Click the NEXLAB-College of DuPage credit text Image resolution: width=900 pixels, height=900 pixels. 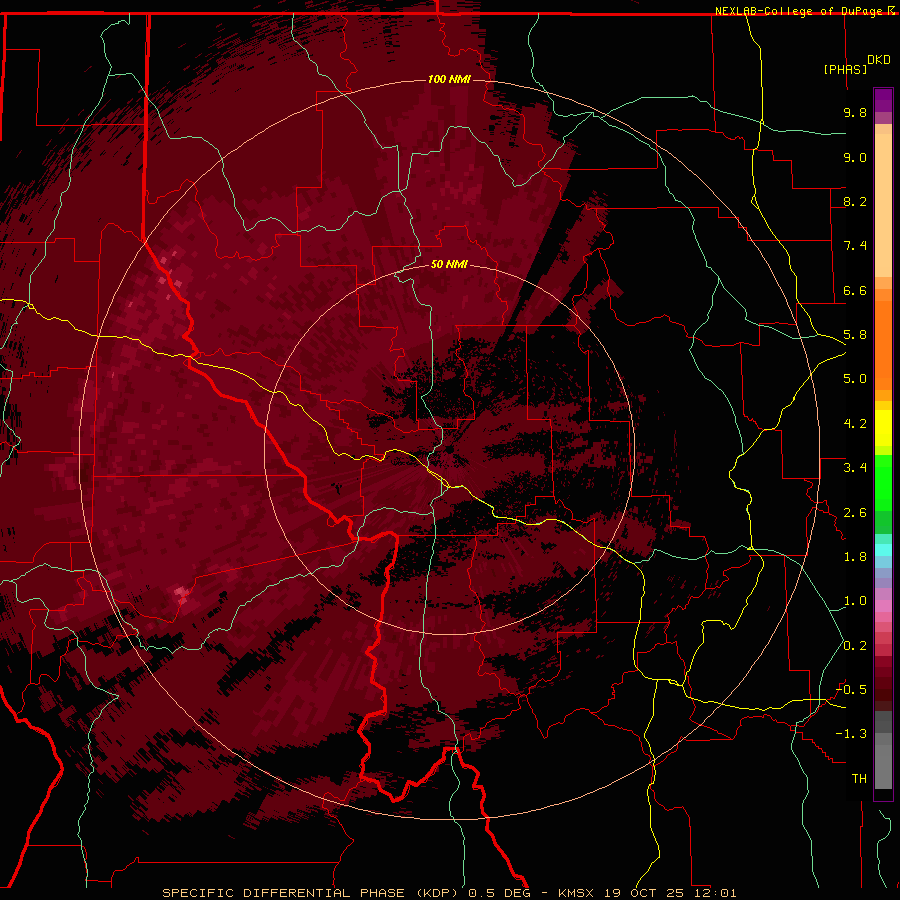(800, 11)
